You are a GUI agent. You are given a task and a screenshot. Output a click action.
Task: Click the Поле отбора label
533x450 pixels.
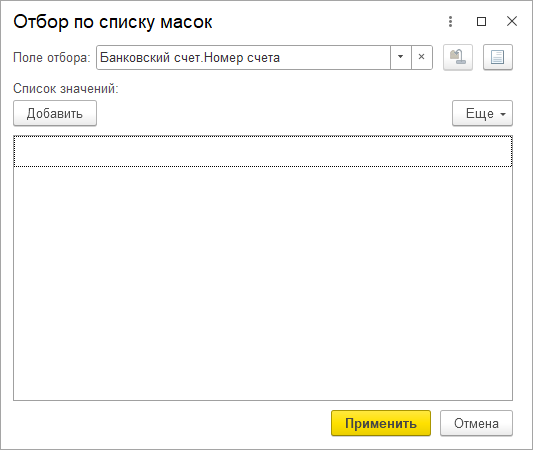[52, 57]
